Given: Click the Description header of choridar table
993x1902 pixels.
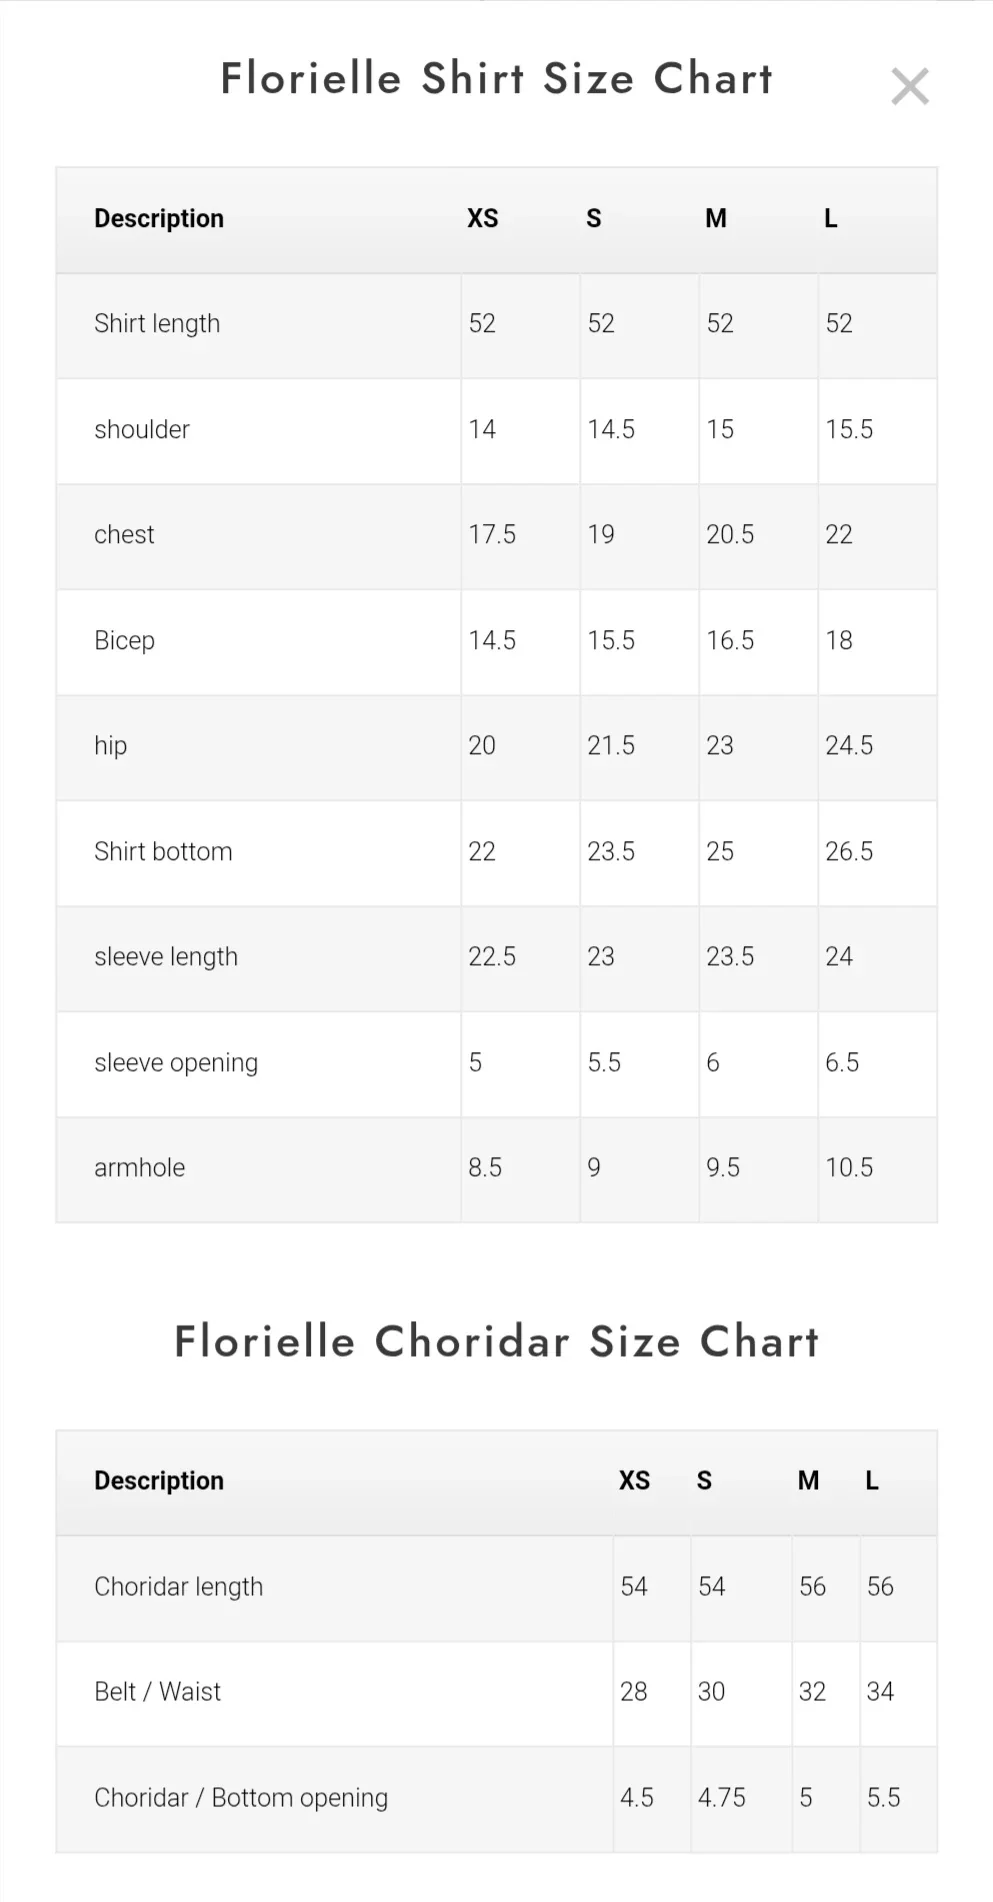Looking at the screenshot, I should point(159,1481).
